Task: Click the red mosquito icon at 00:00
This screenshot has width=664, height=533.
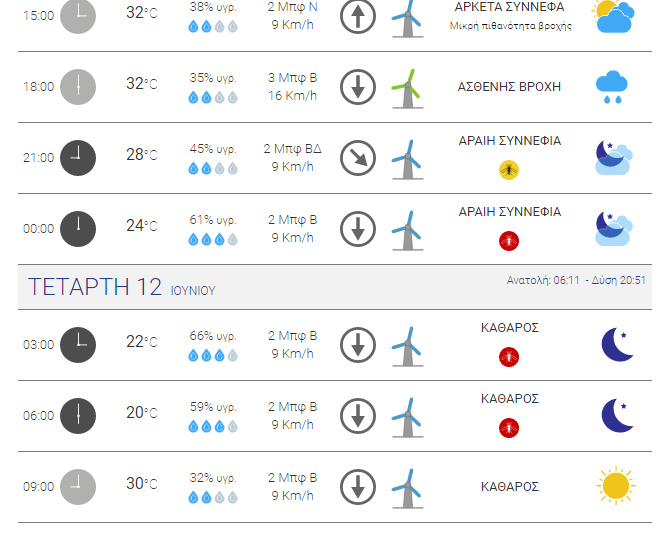Action: coord(509,241)
